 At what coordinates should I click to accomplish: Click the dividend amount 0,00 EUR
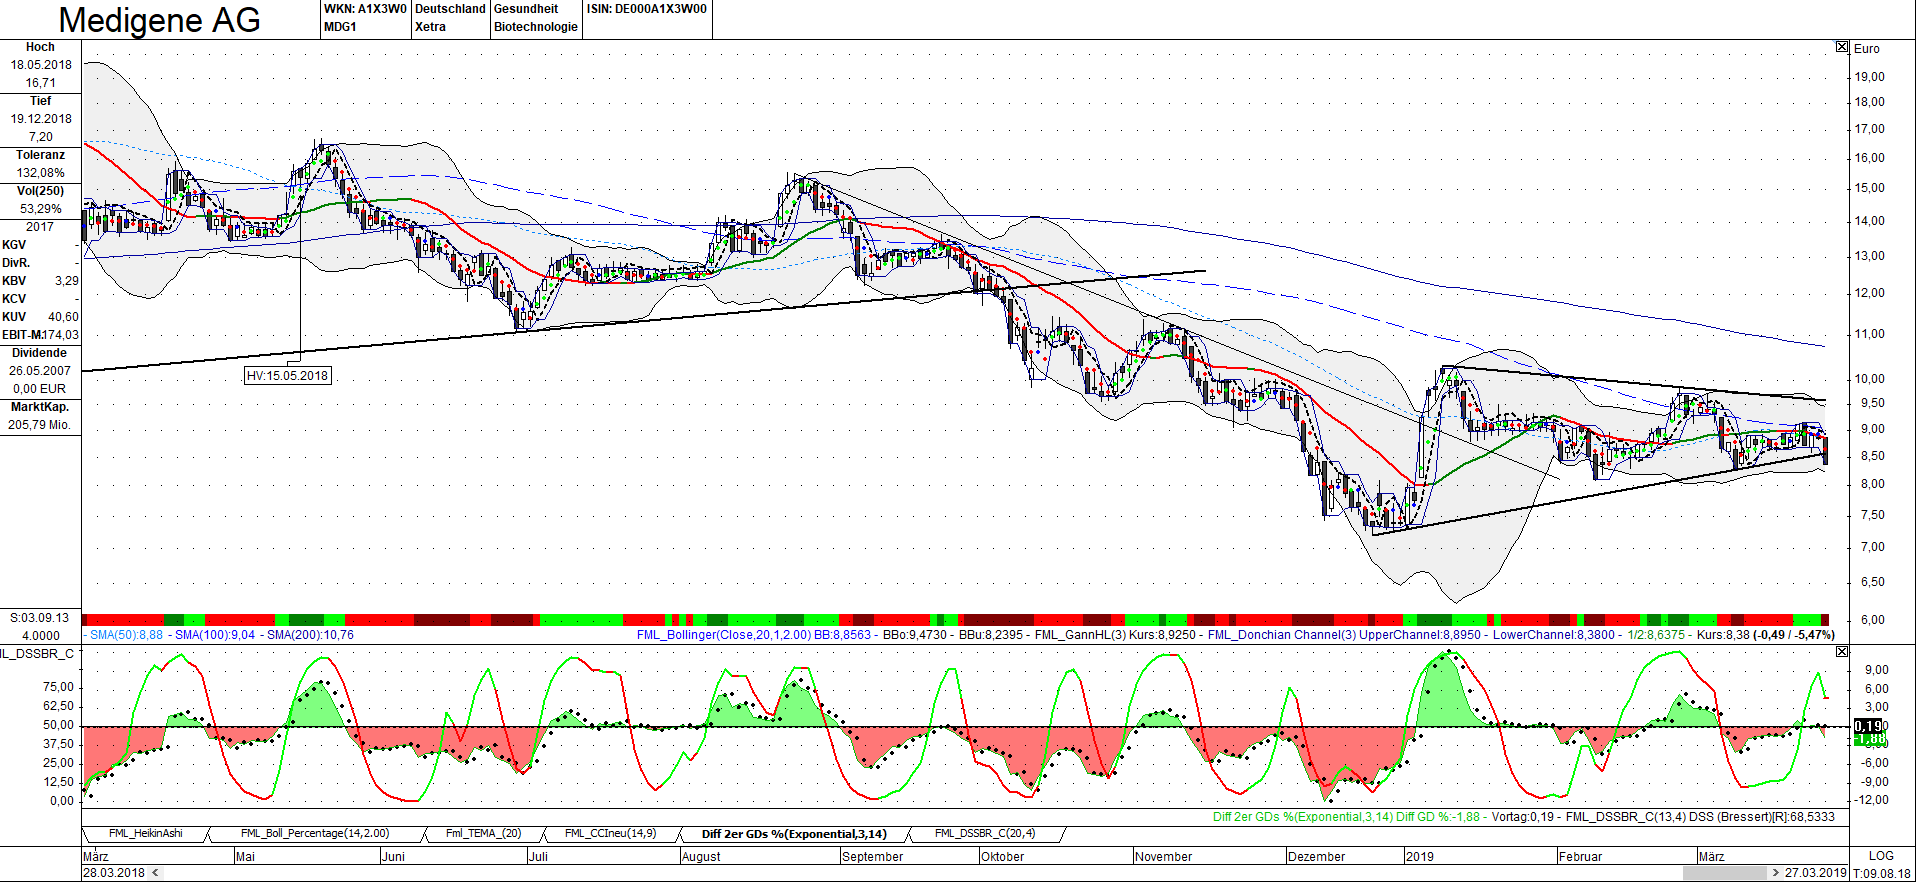click(x=40, y=389)
